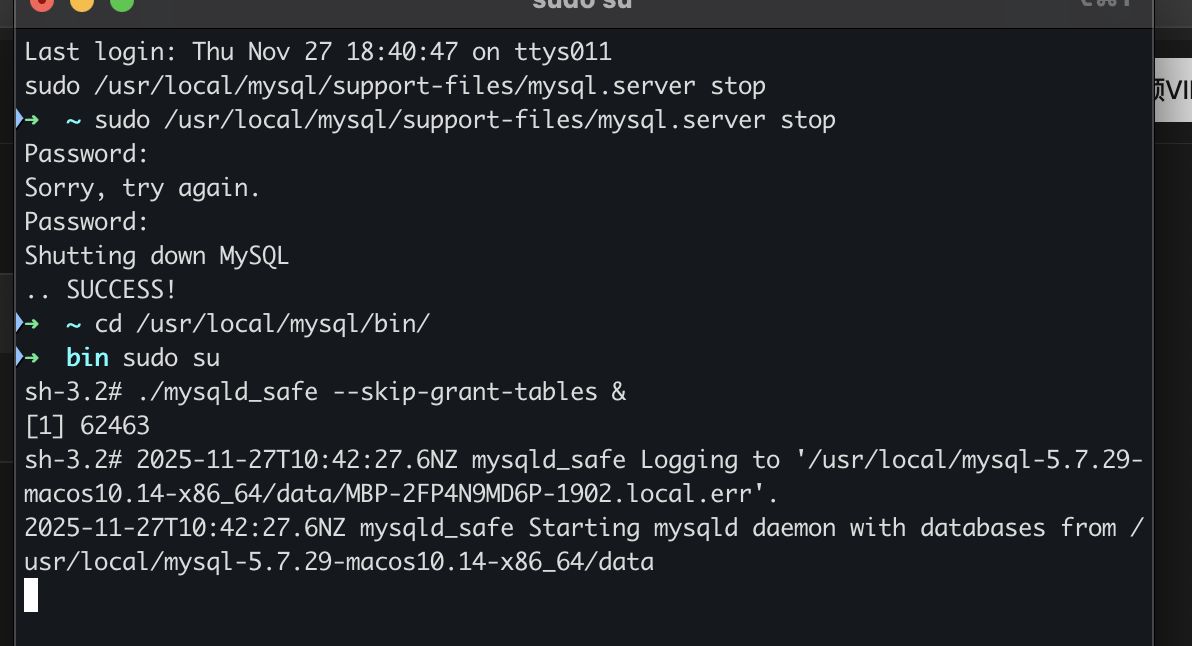Select the sudo su window title
This screenshot has width=1192, height=646.
(582, 6)
